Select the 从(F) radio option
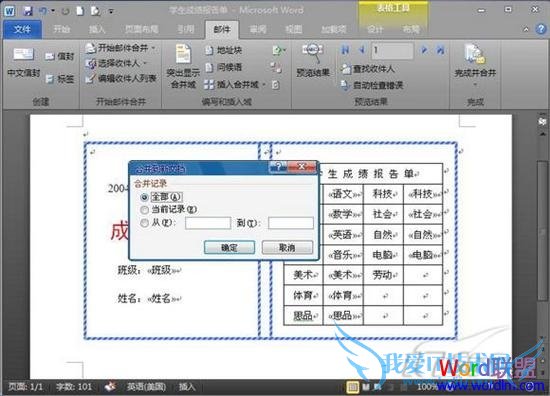 click(144, 223)
